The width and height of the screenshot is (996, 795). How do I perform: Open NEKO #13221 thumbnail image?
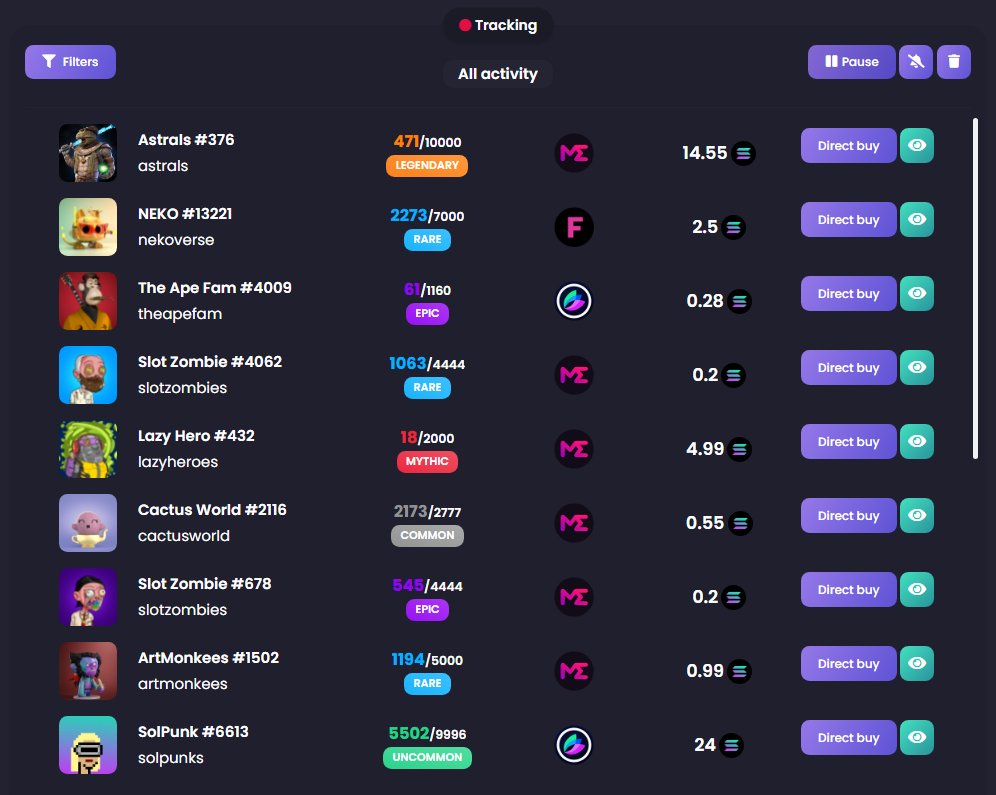88,227
